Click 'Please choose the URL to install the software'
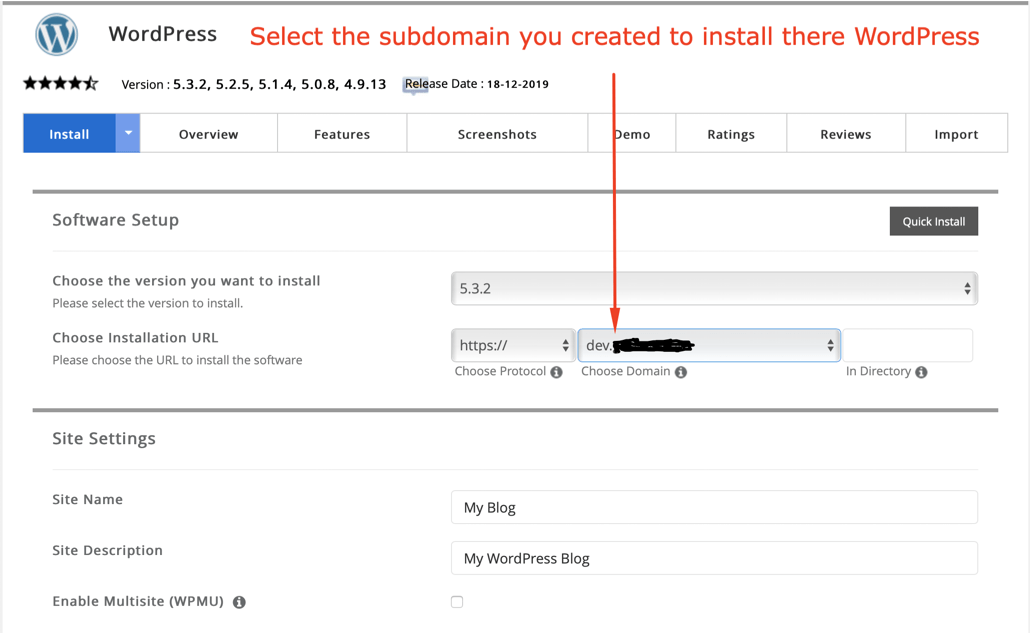This screenshot has height=633, width=1030. click(x=177, y=360)
